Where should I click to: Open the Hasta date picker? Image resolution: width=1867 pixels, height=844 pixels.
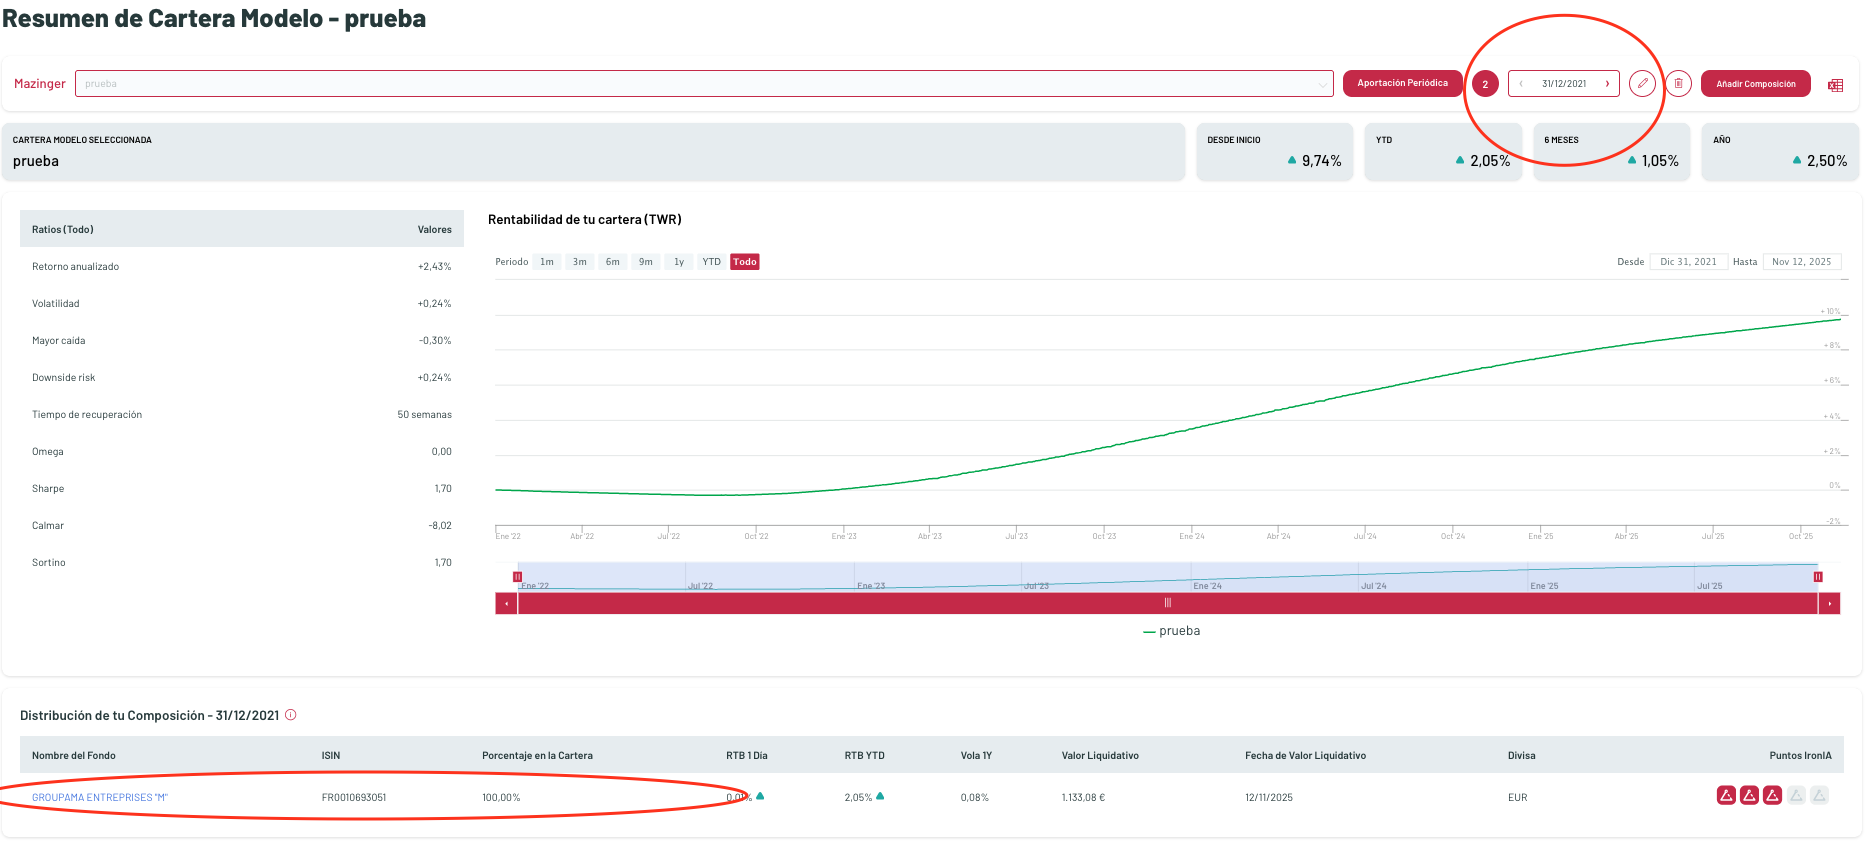tap(1801, 262)
